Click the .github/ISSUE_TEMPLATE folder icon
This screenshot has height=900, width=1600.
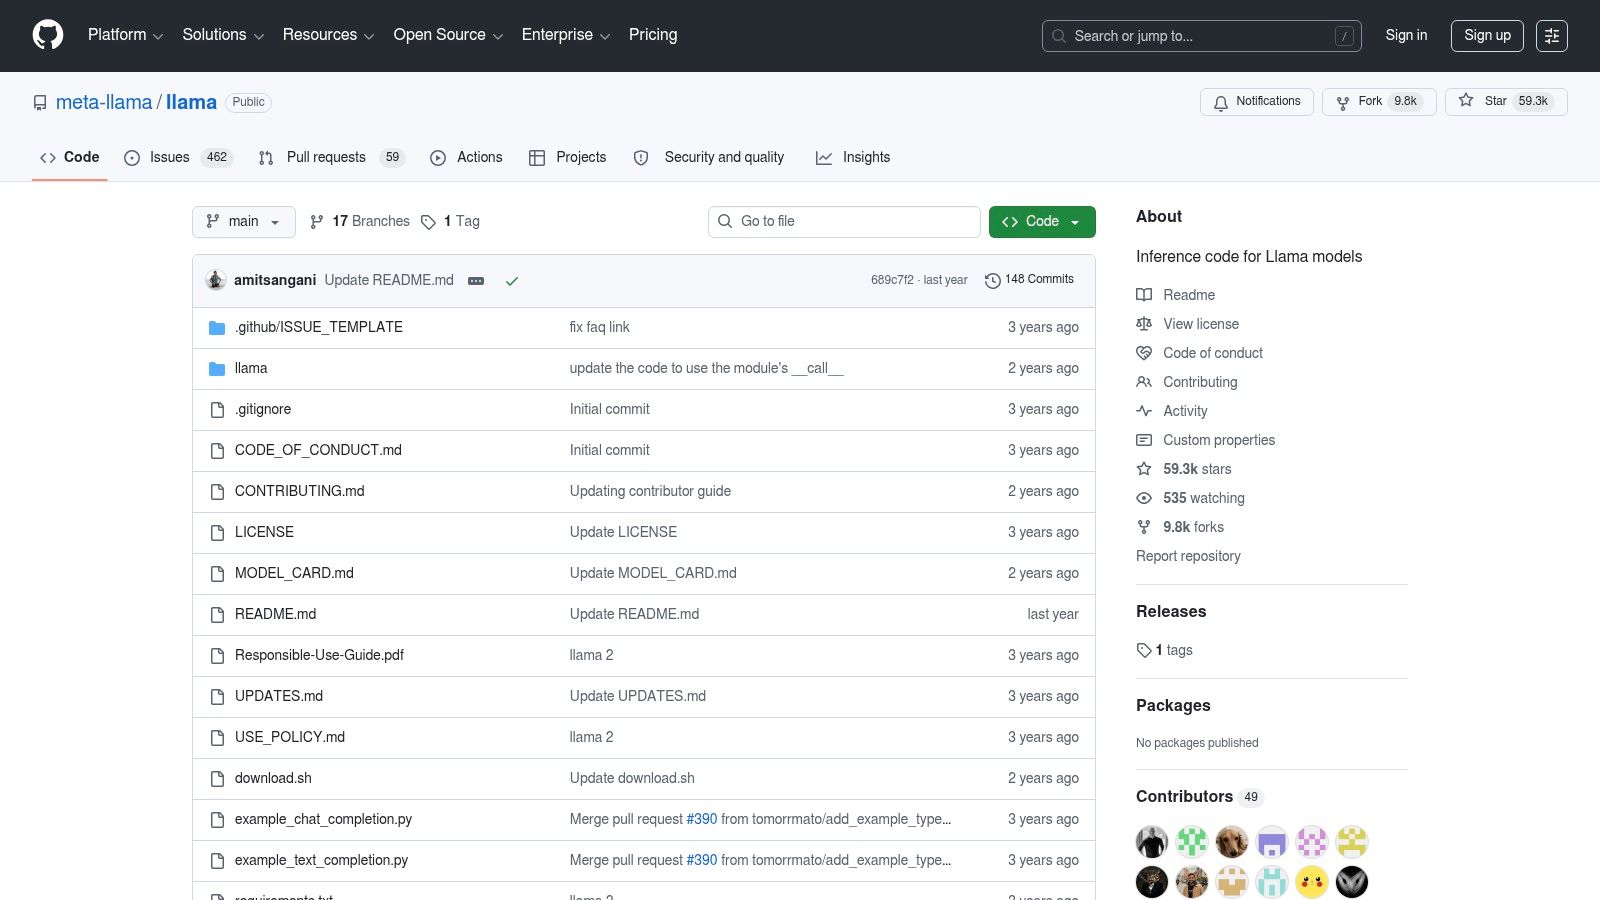point(217,328)
